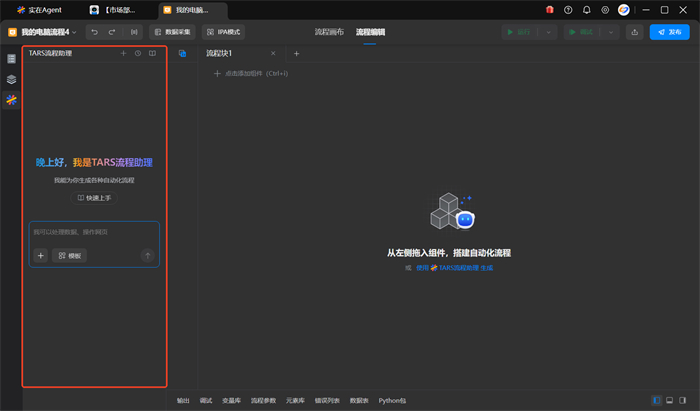Open the 调试 bottom panel tab
The width and height of the screenshot is (700, 411).
pos(206,401)
